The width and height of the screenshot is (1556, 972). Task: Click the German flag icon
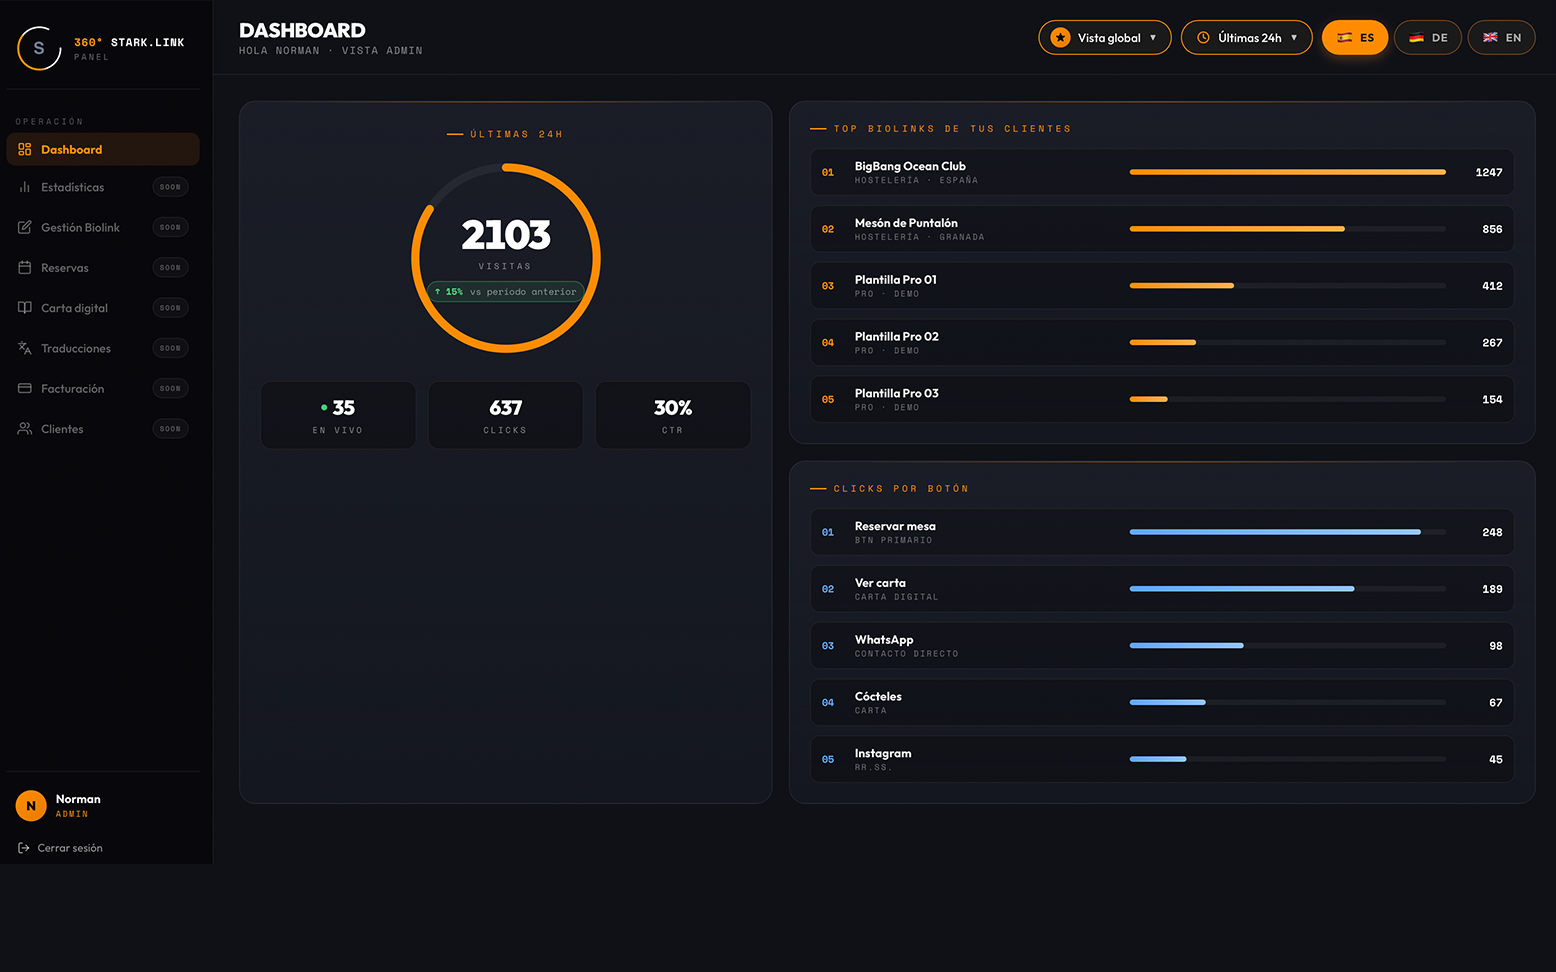pyautogui.click(x=1416, y=38)
